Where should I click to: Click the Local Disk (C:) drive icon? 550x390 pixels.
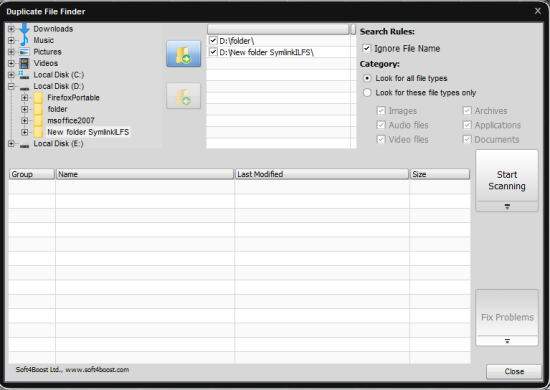click(x=24, y=75)
